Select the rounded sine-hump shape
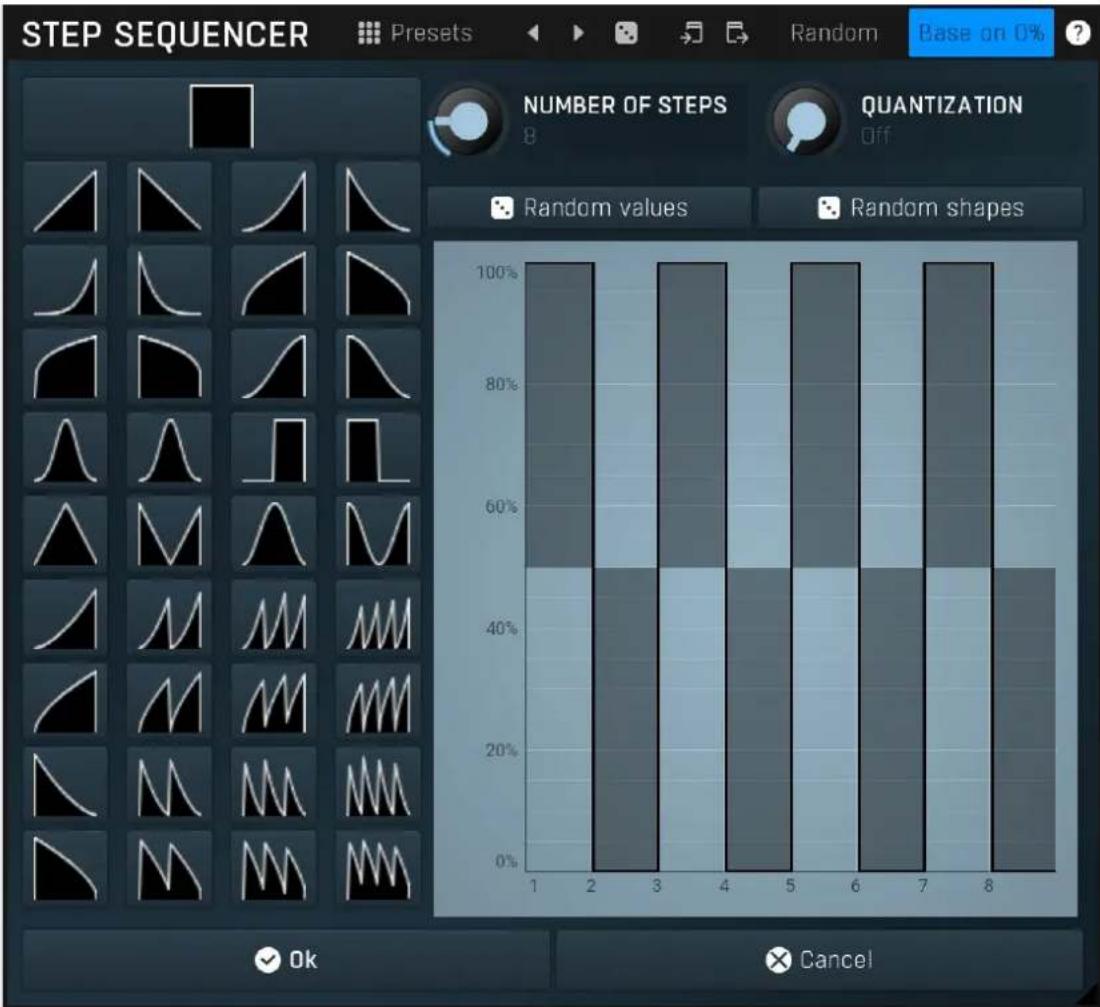1100x1007 pixels. click(274, 535)
